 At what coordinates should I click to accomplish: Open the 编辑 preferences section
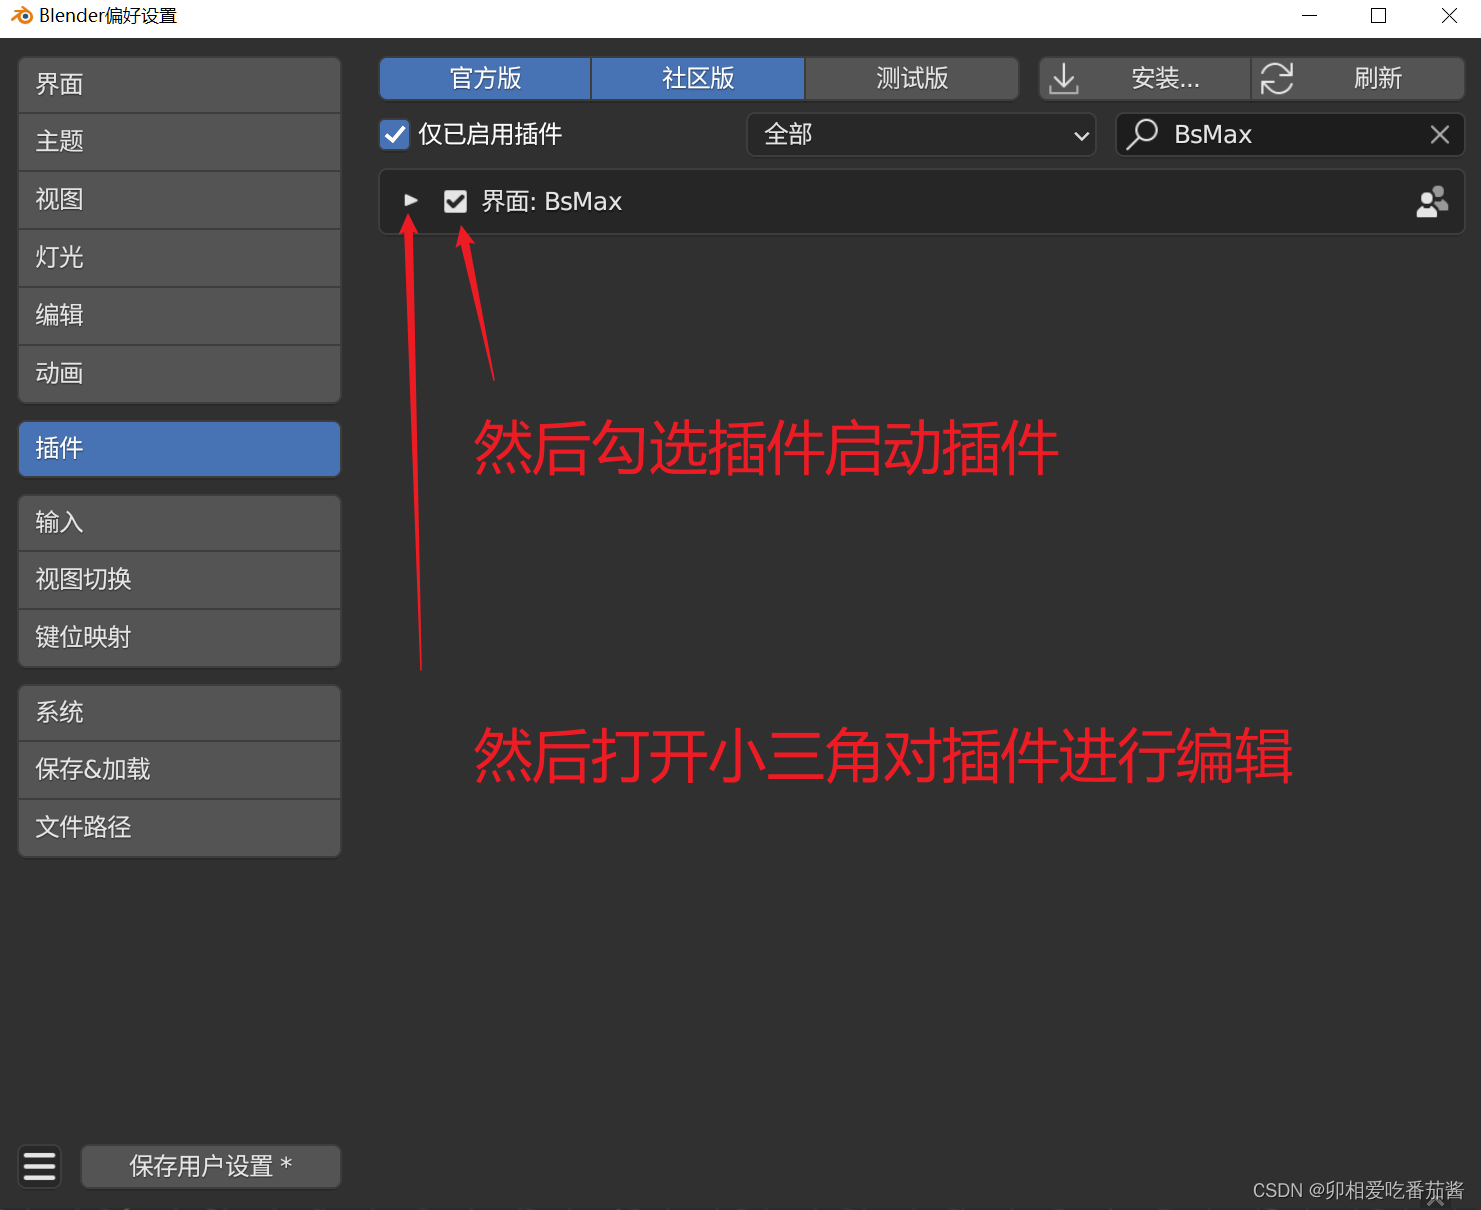[x=180, y=316]
